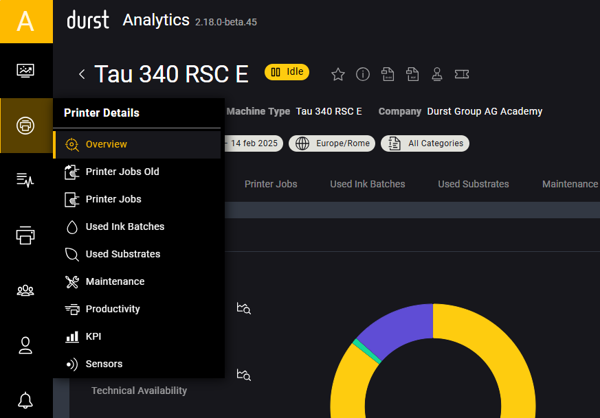Open the dashboard monitor icon in sidebar
This screenshot has width=600, height=418.
[x=26, y=71]
